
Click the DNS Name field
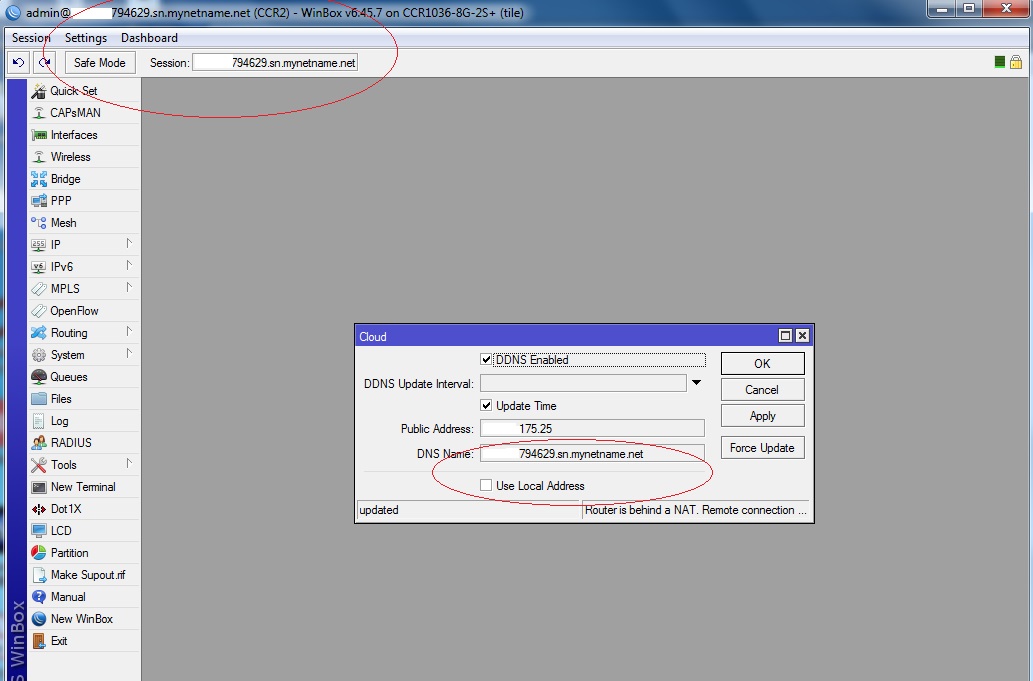coord(592,454)
